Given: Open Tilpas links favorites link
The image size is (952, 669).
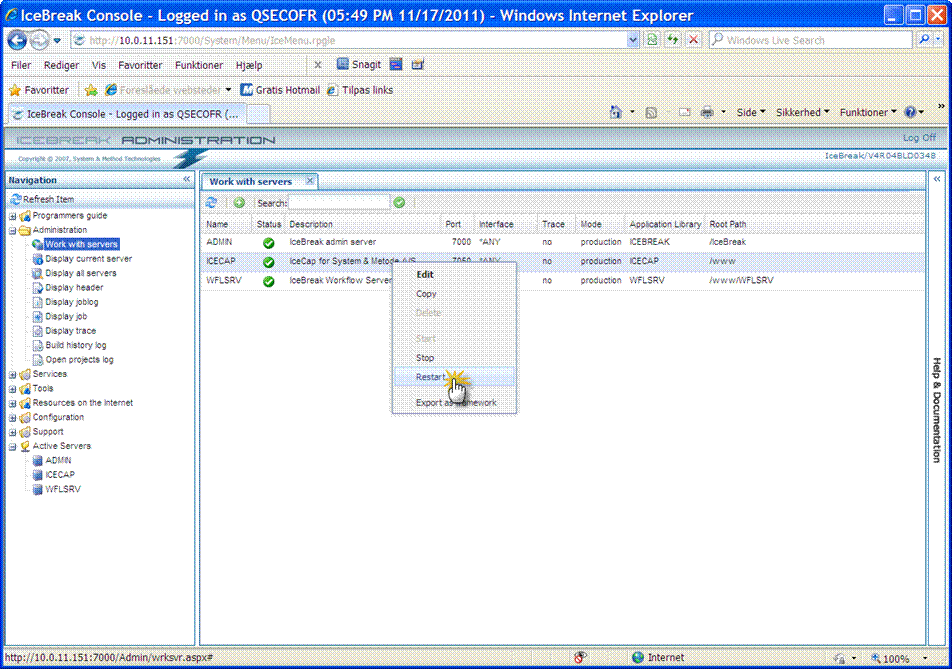Looking at the screenshot, I should [x=360, y=90].
